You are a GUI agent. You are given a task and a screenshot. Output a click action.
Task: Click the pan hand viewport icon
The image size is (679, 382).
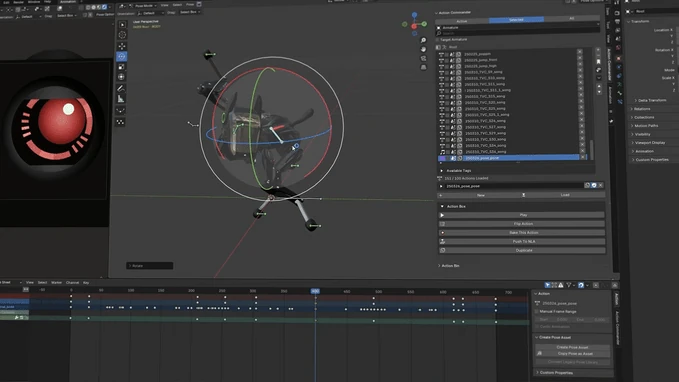pos(424,49)
